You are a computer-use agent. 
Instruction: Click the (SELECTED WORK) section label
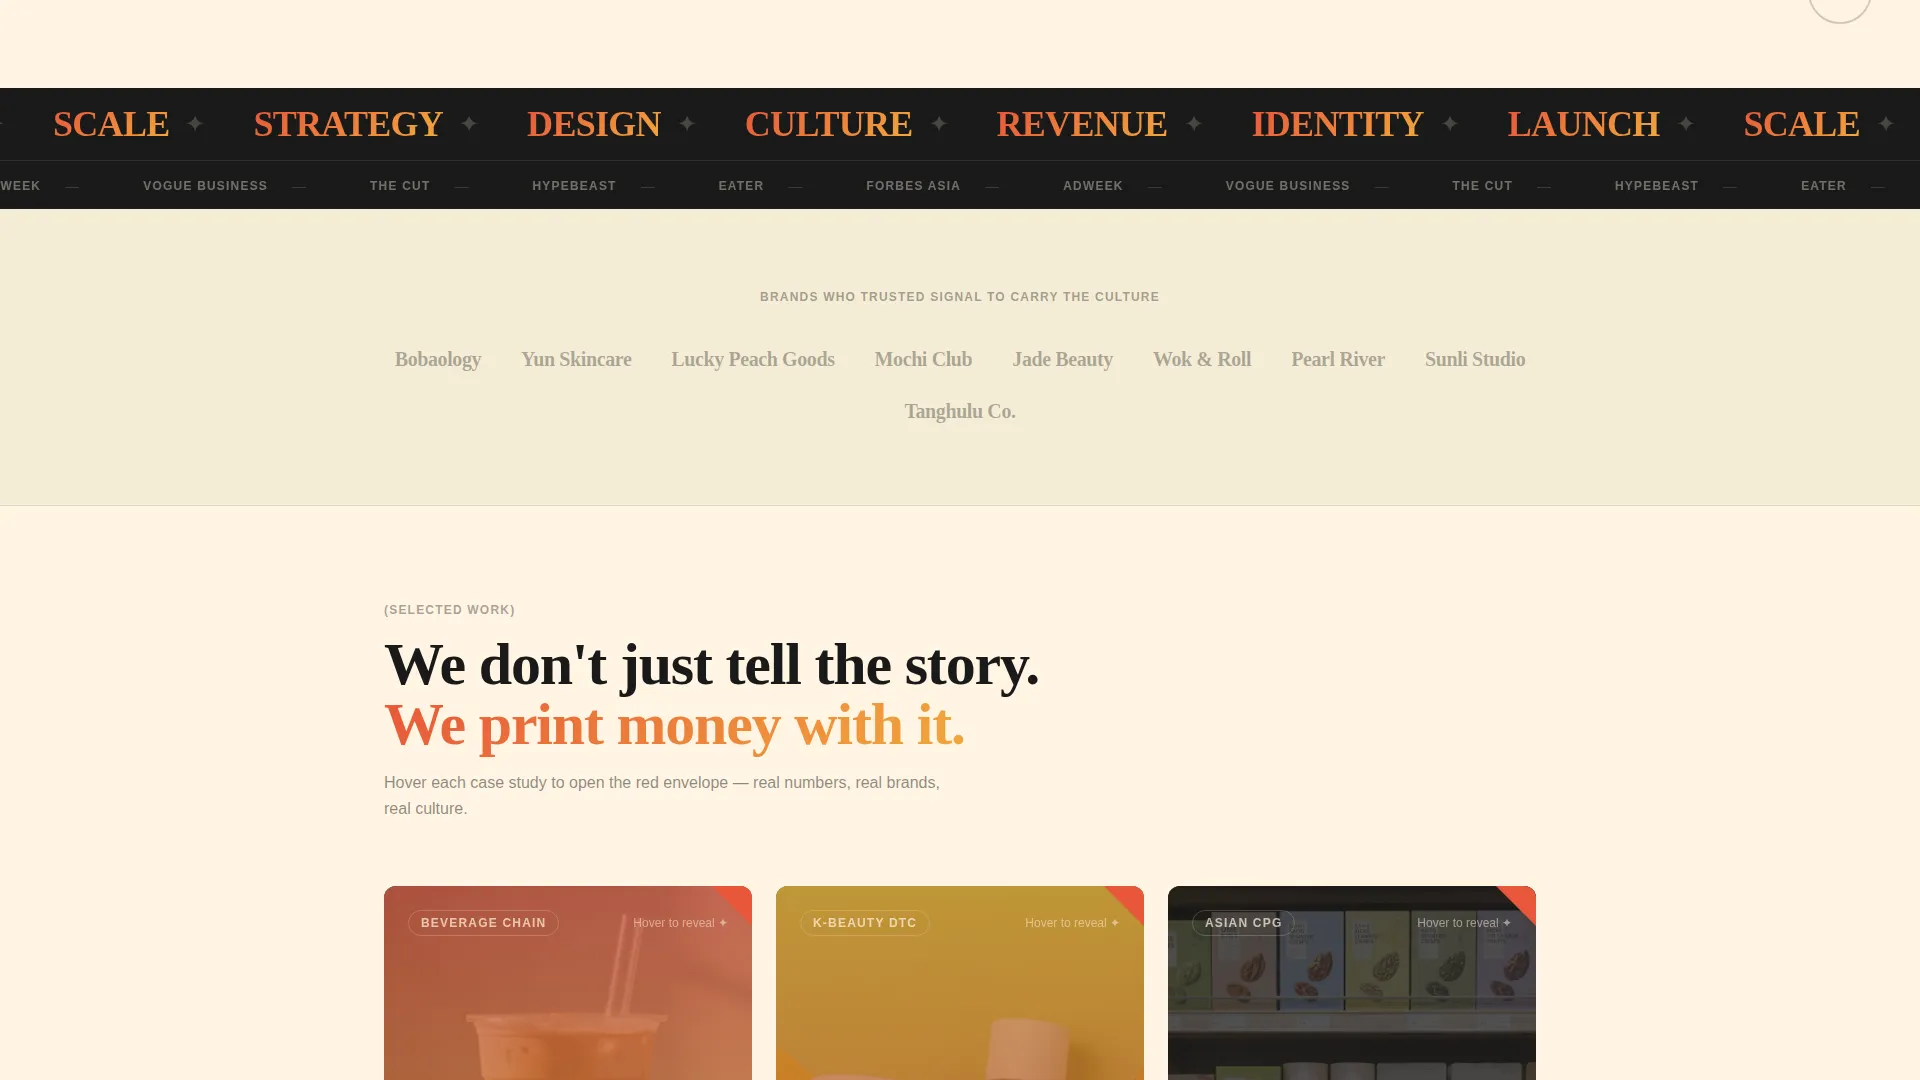(449, 610)
